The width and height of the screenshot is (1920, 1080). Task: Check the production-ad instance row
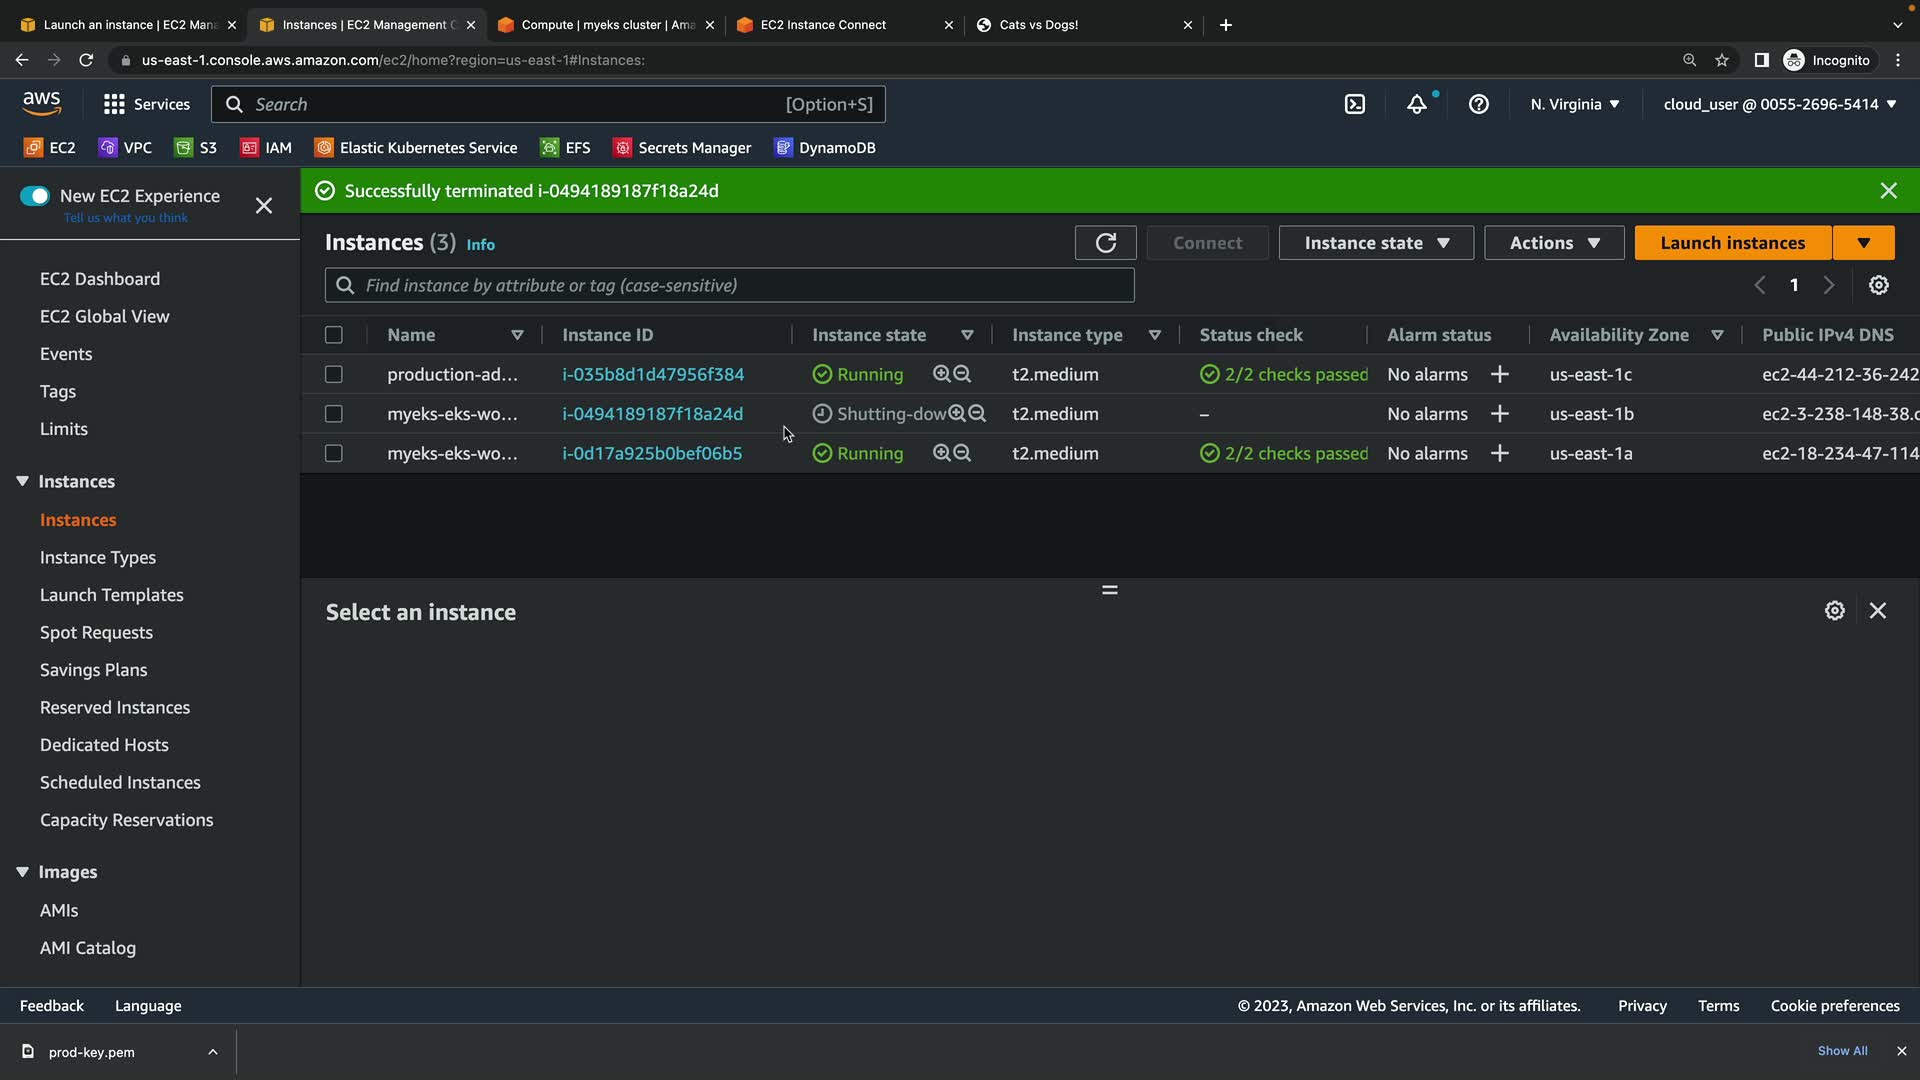(x=334, y=374)
